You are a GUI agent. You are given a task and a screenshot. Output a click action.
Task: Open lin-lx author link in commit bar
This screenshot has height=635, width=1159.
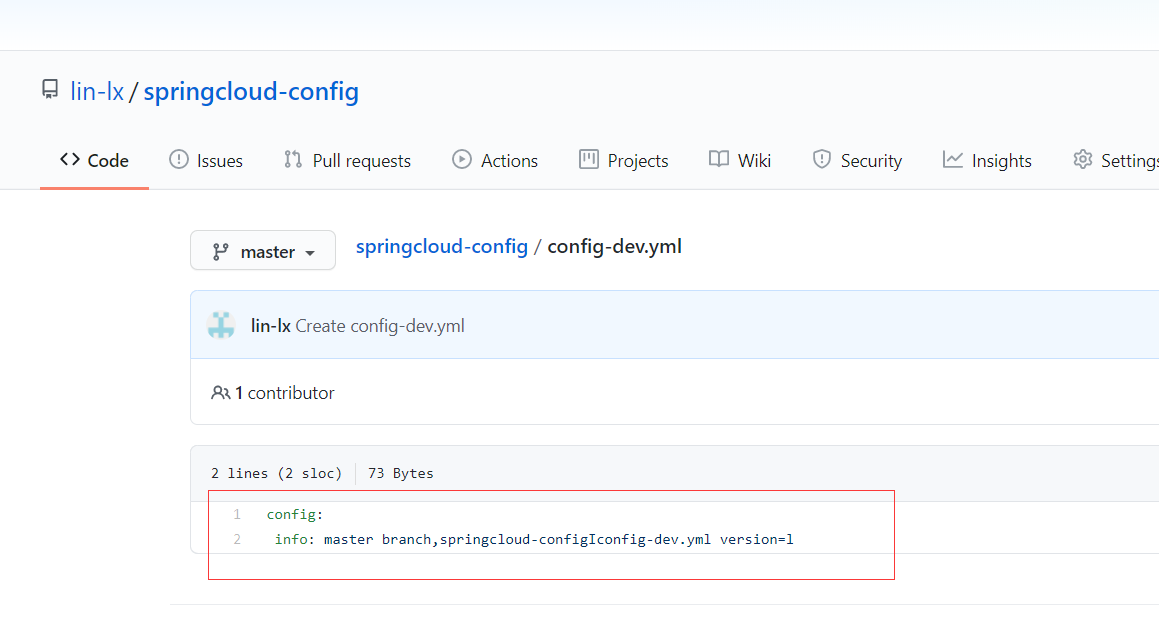[271, 326]
